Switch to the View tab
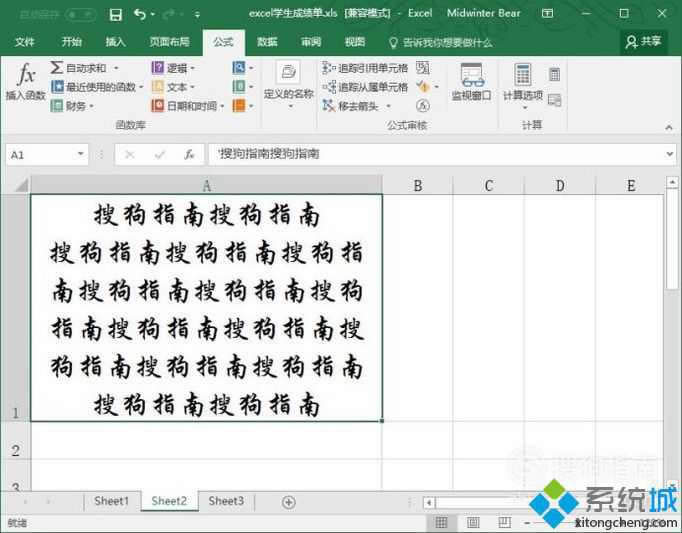 pyautogui.click(x=355, y=42)
